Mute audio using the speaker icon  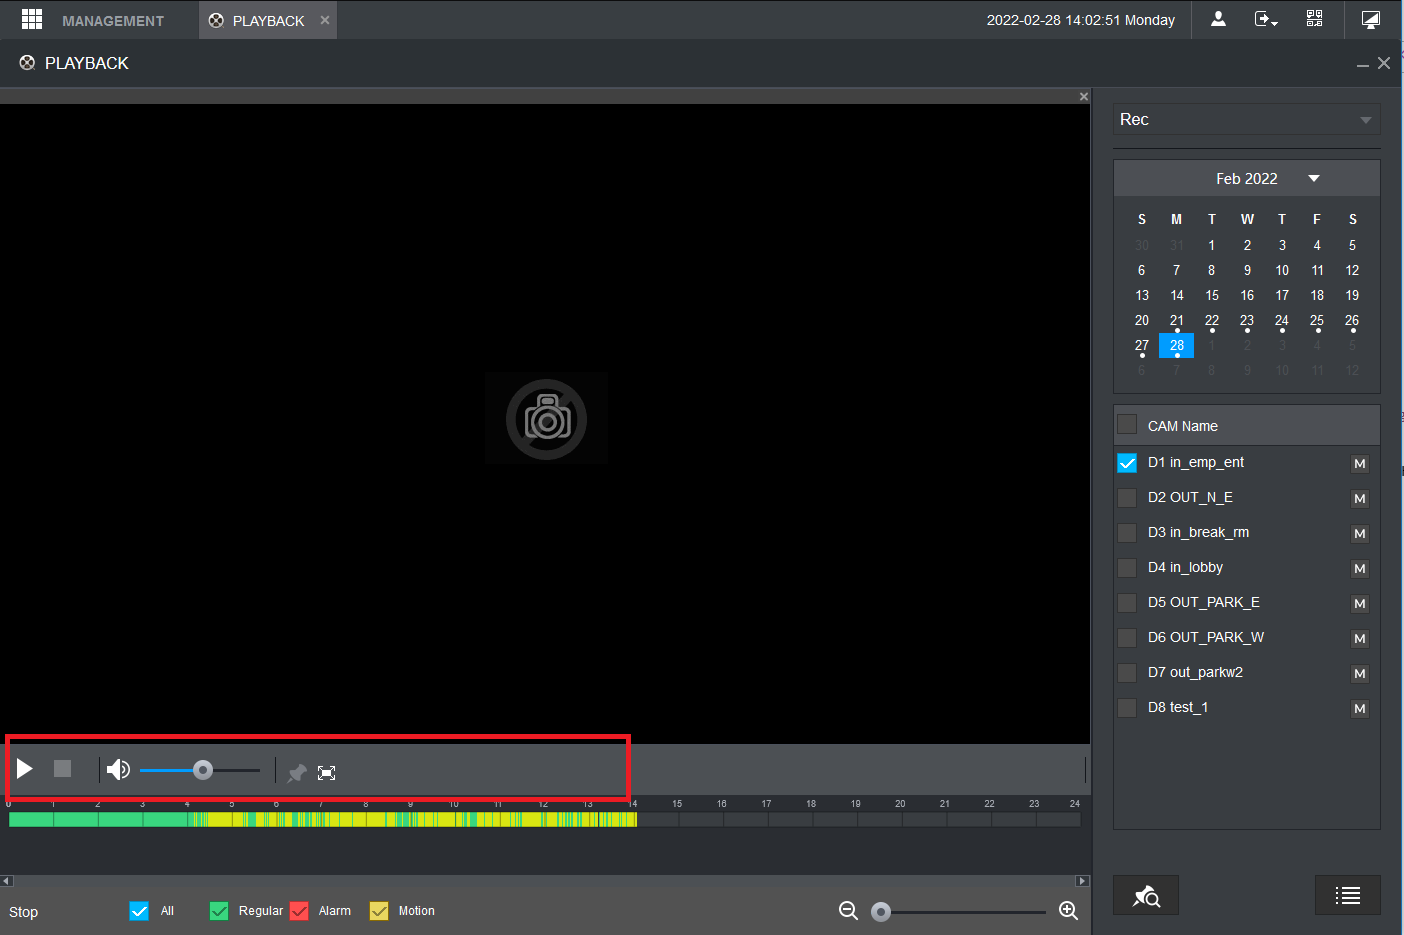click(118, 769)
